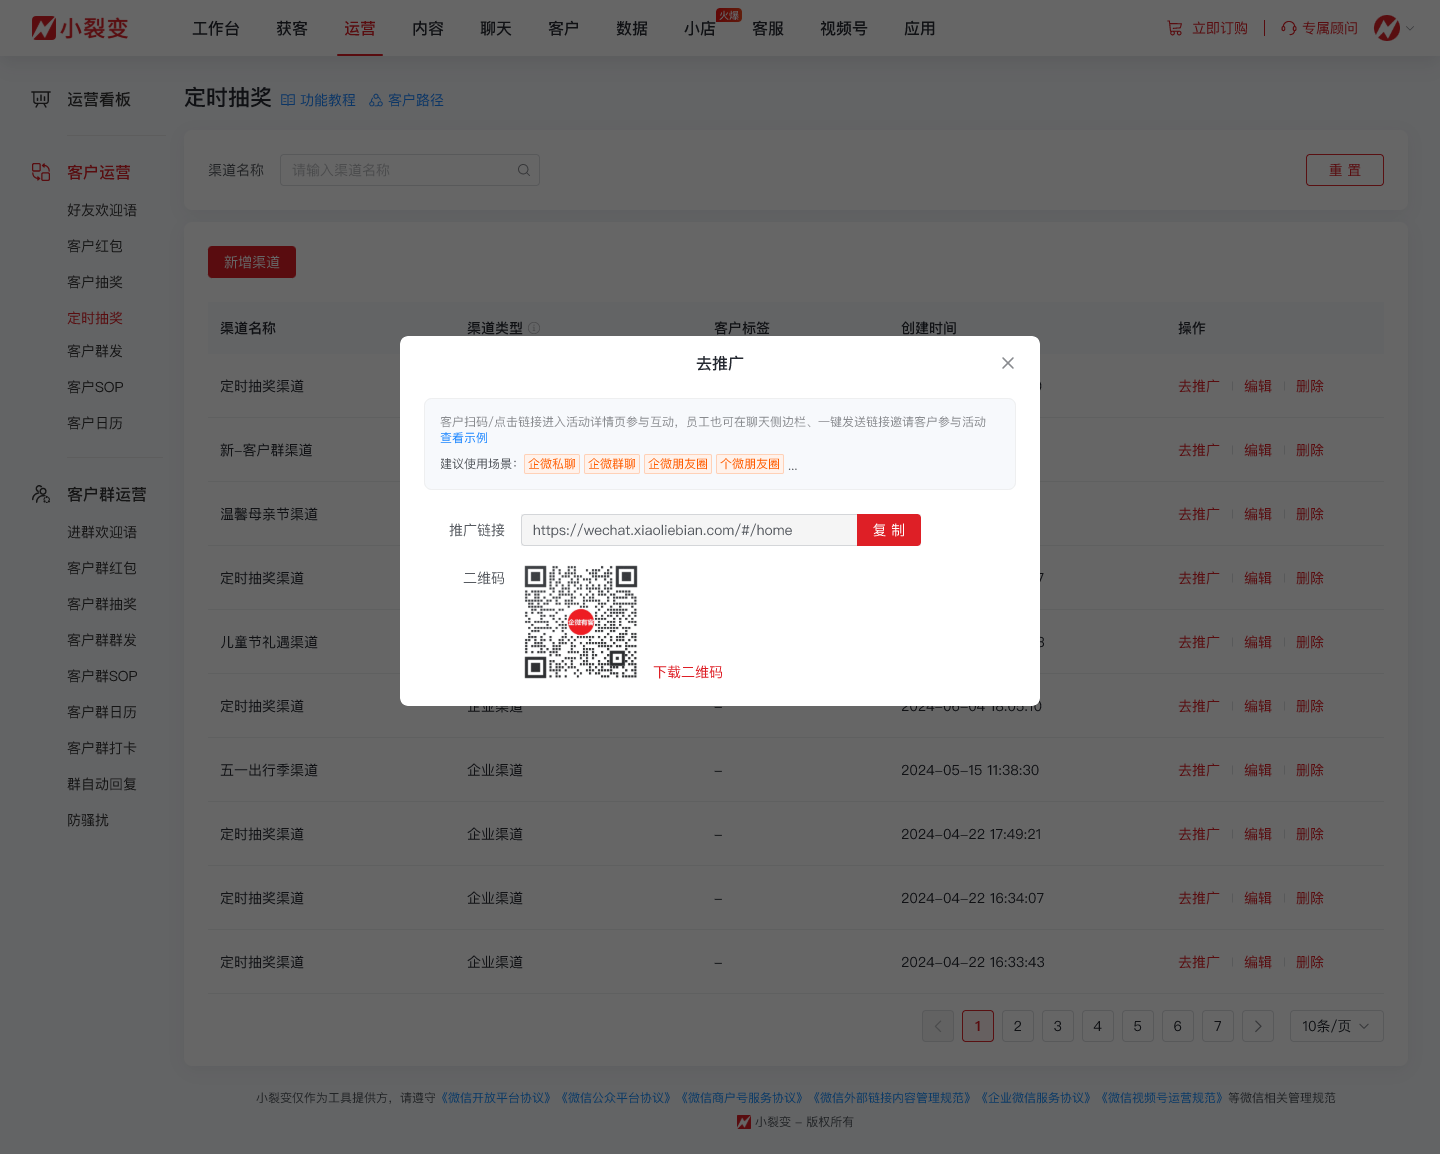Select 企微朋友圈 scenario tag

[678, 464]
